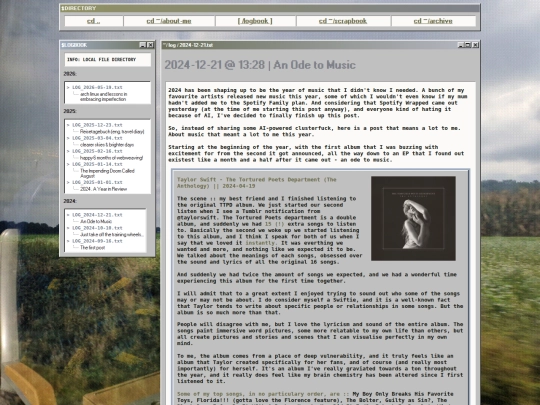540x405 pixels.
Task: Open LOG_2025-12-23.txt entry
Action: pos(97,125)
